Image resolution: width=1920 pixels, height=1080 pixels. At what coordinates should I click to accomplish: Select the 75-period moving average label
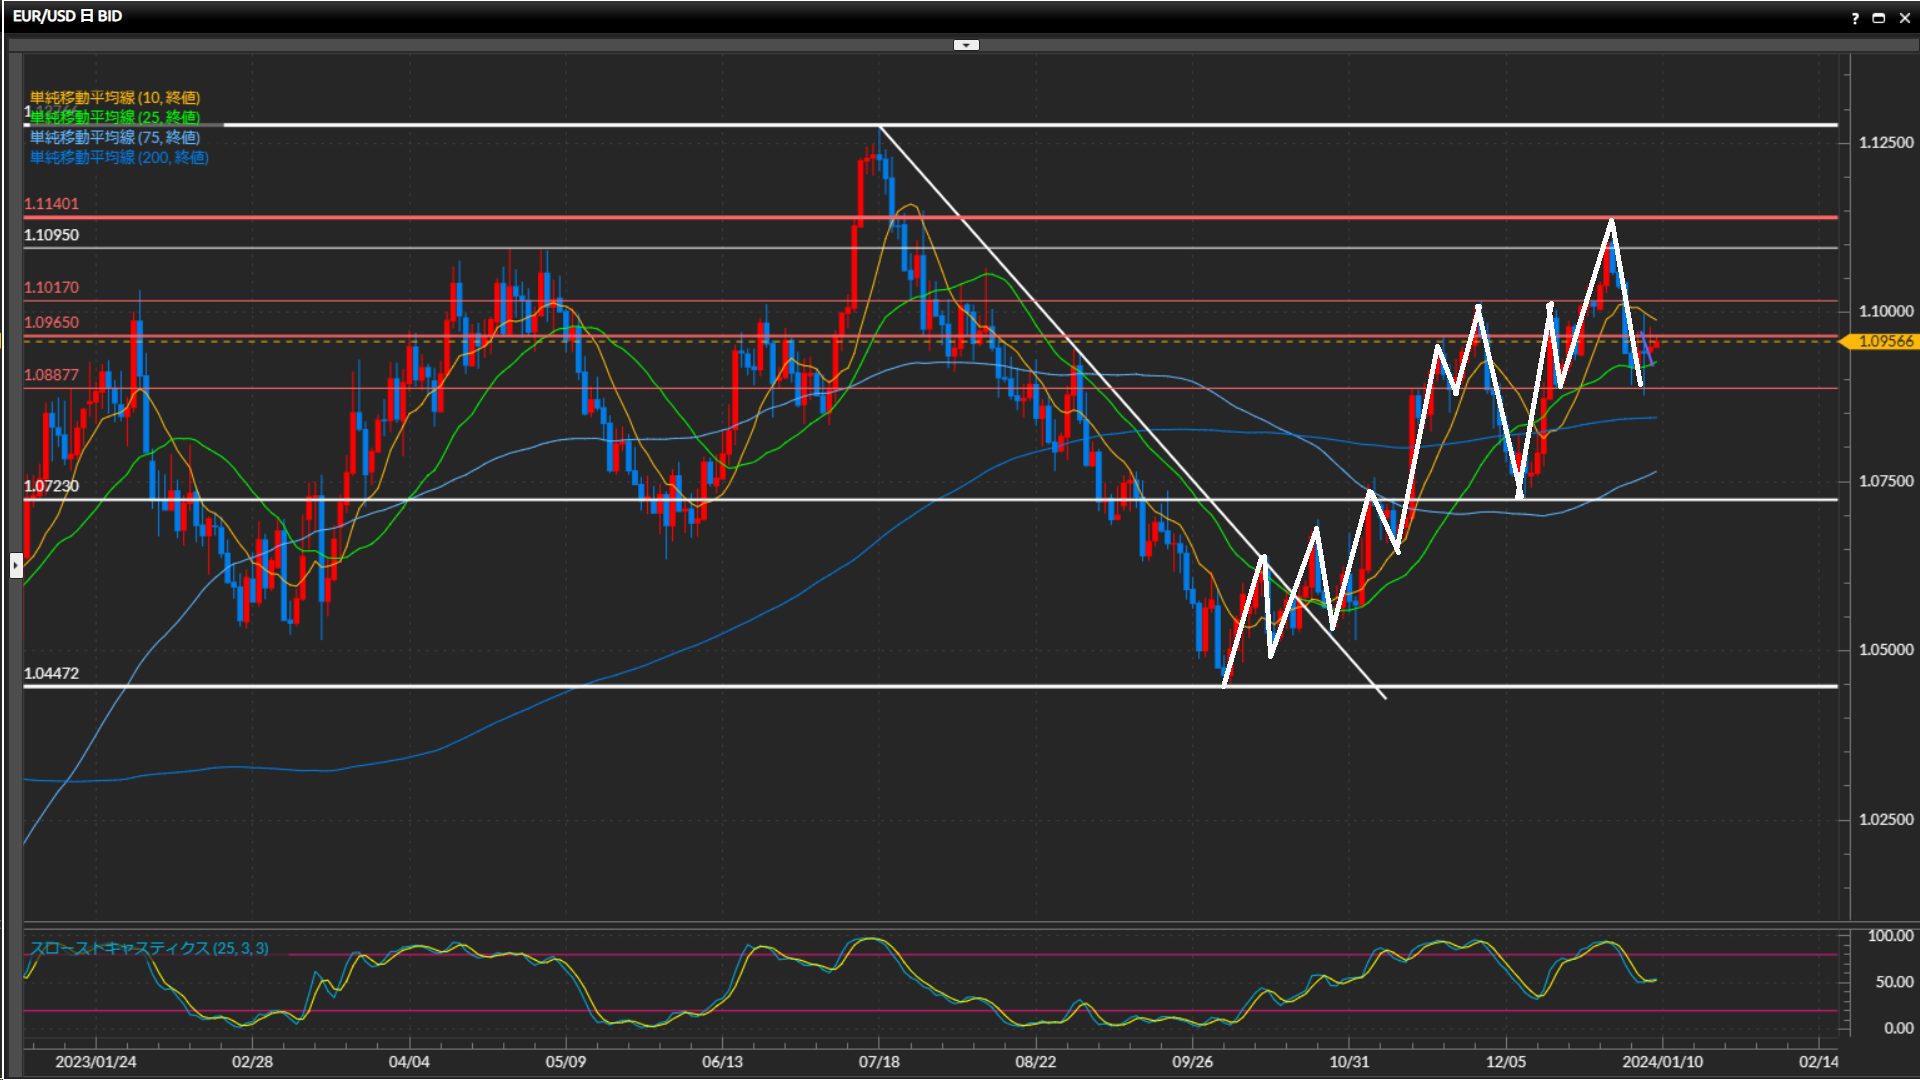[114, 137]
